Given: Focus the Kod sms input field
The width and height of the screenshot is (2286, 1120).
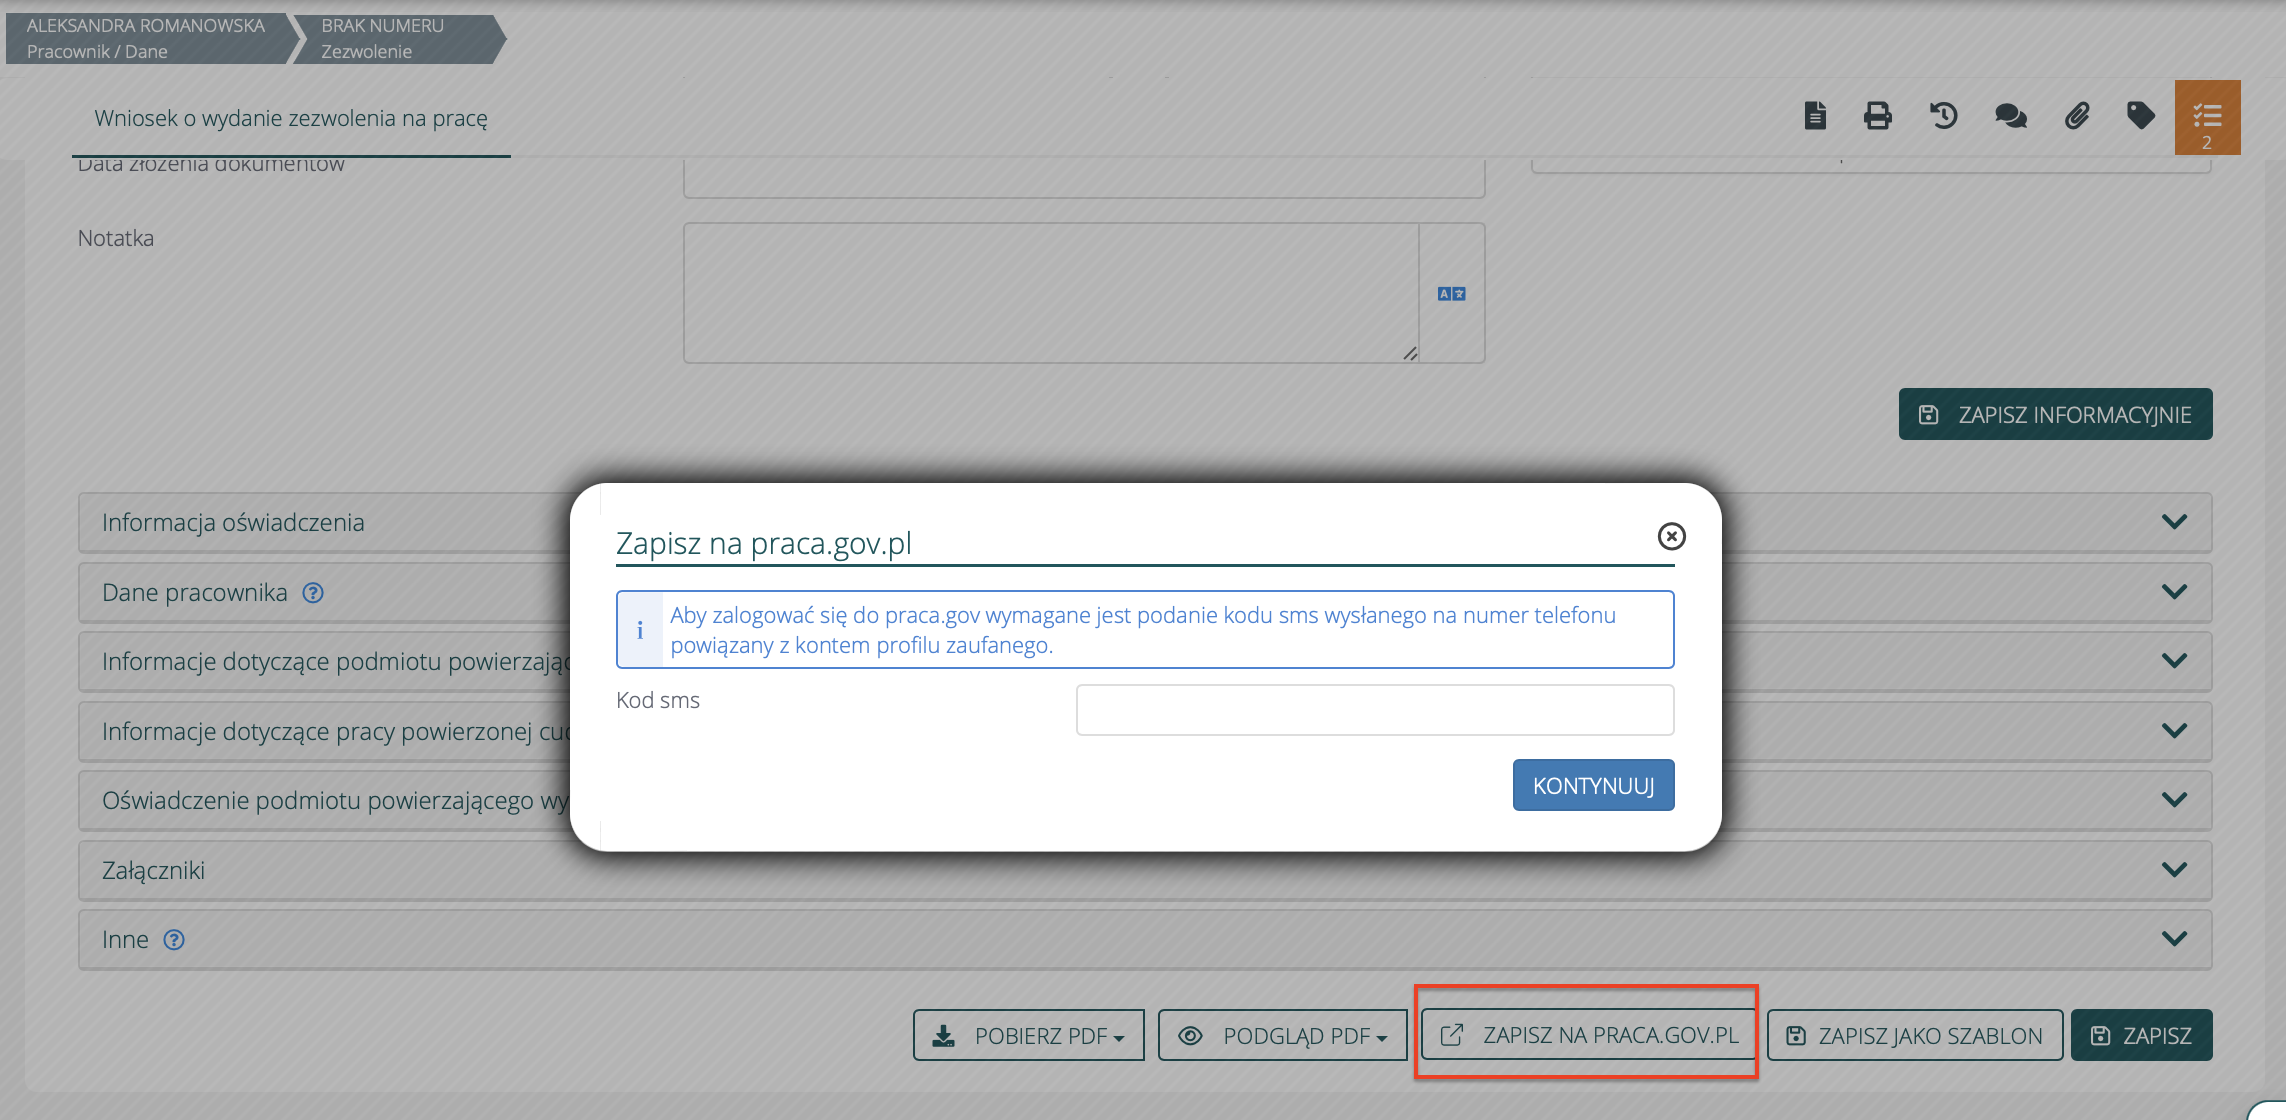Looking at the screenshot, I should click(x=1374, y=710).
